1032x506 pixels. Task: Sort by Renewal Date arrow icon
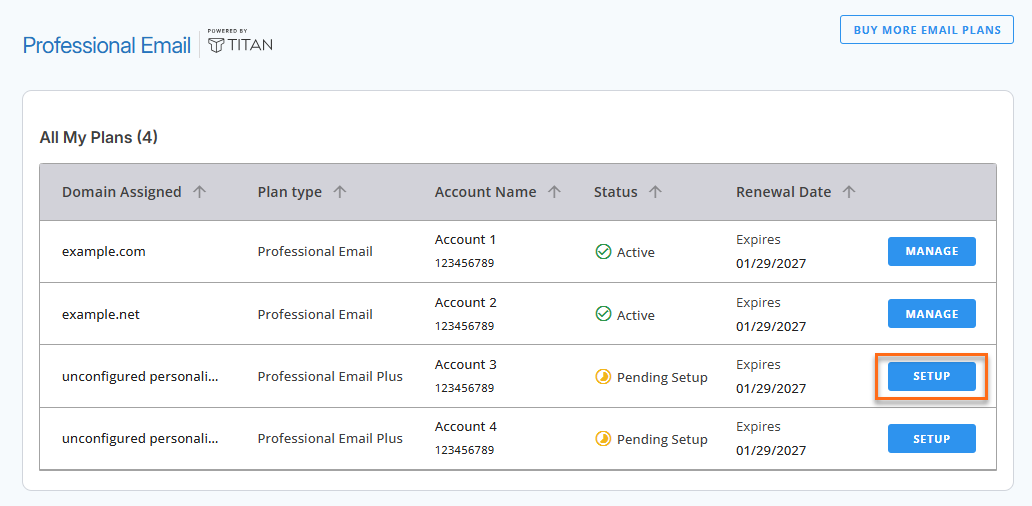tap(849, 192)
